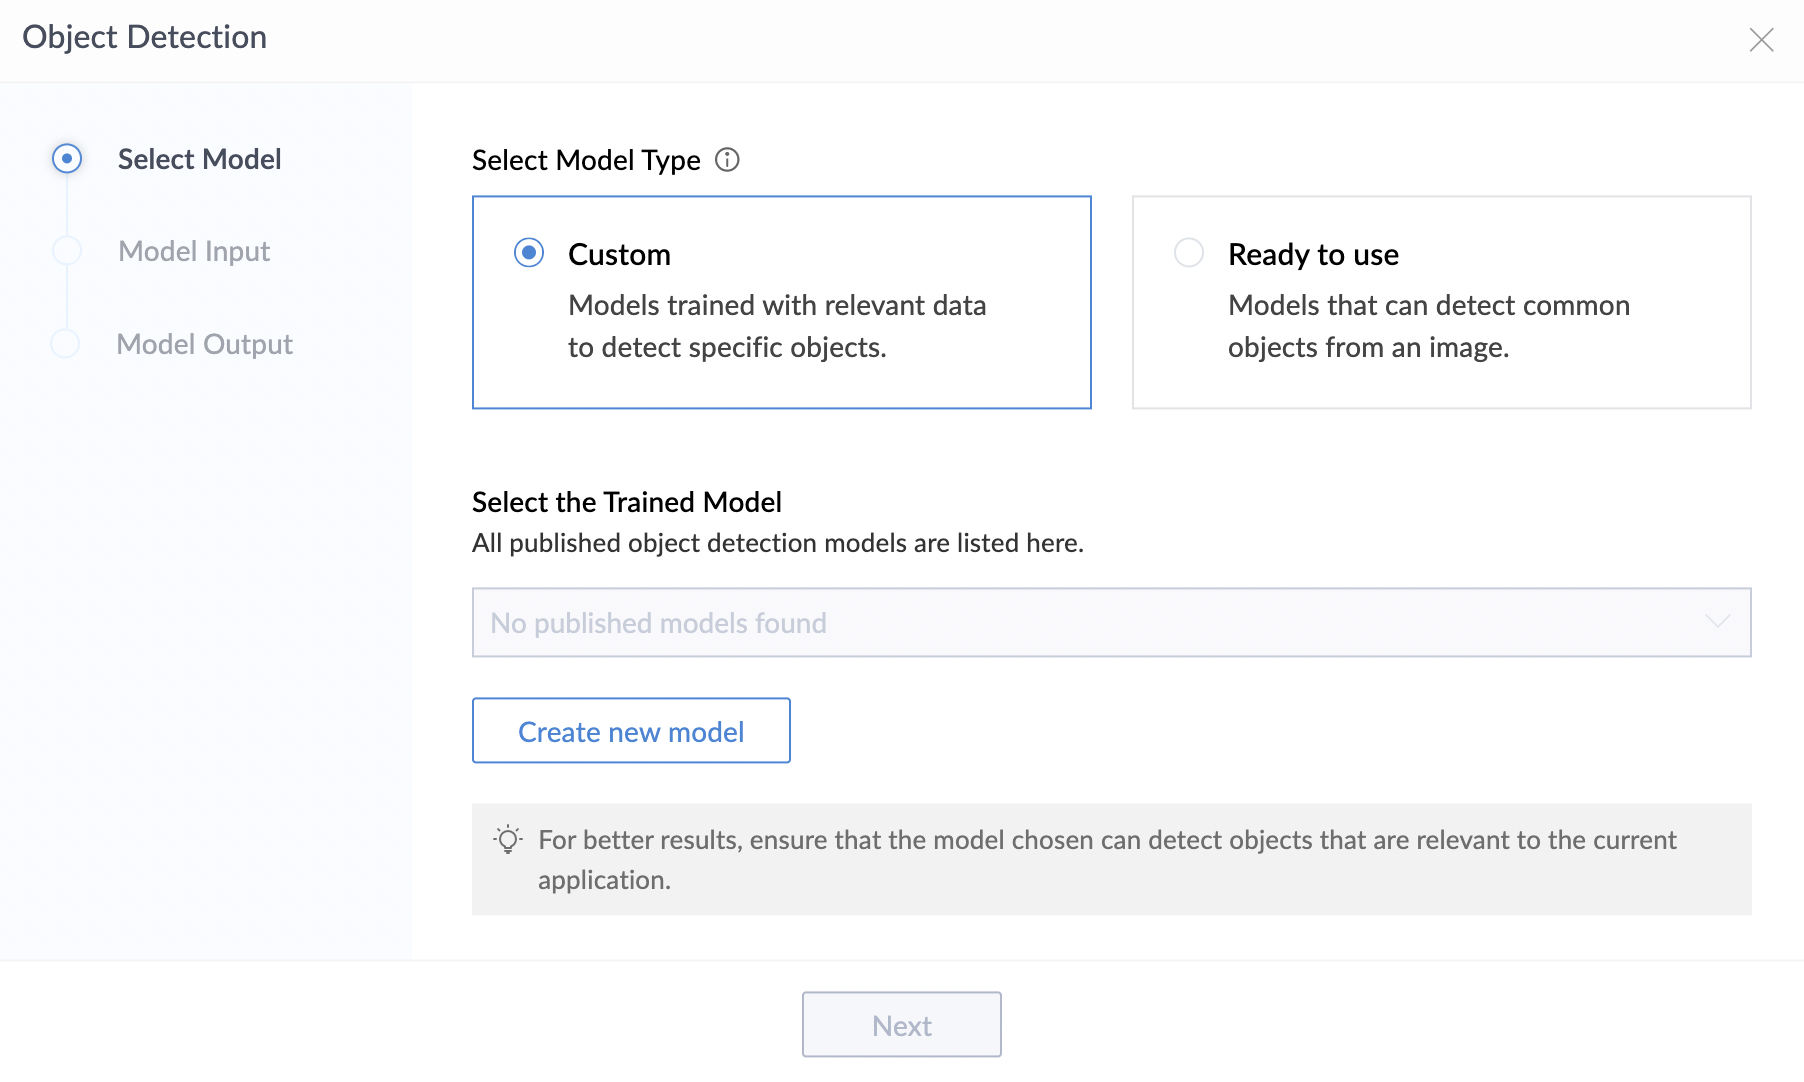Click the Model Input step circle

(67, 251)
